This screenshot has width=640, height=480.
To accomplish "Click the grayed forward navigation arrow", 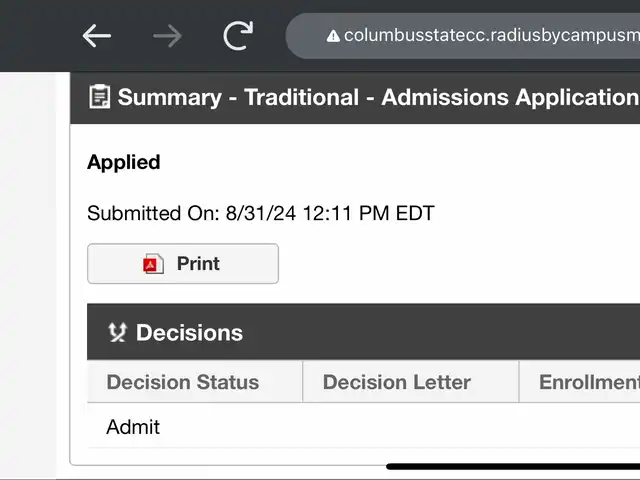I will pyautogui.click(x=167, y=36).
